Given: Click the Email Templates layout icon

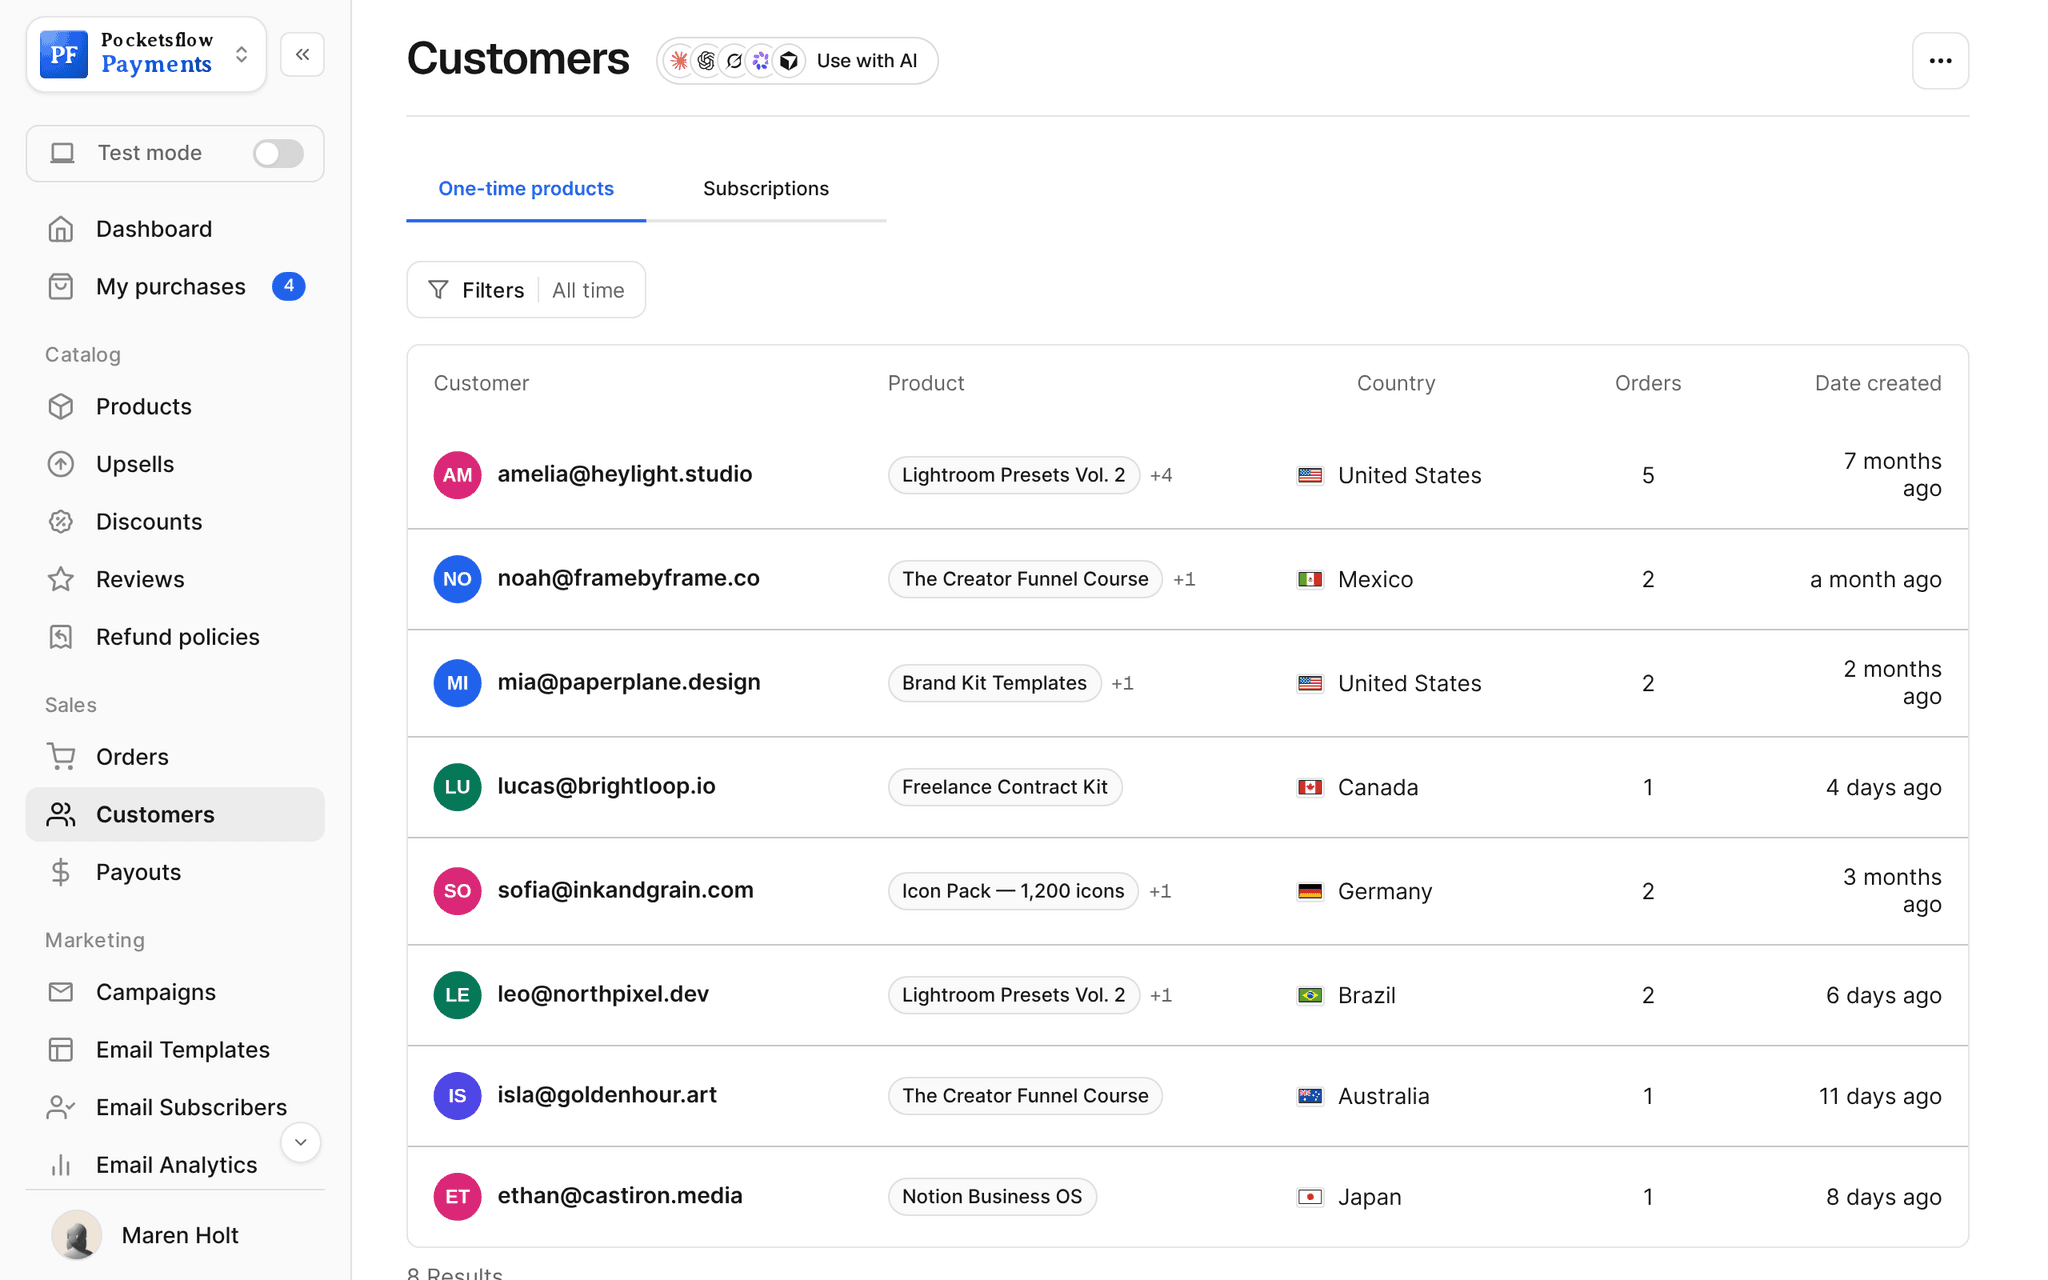Looking at the screenshot, I should 61,1050.
